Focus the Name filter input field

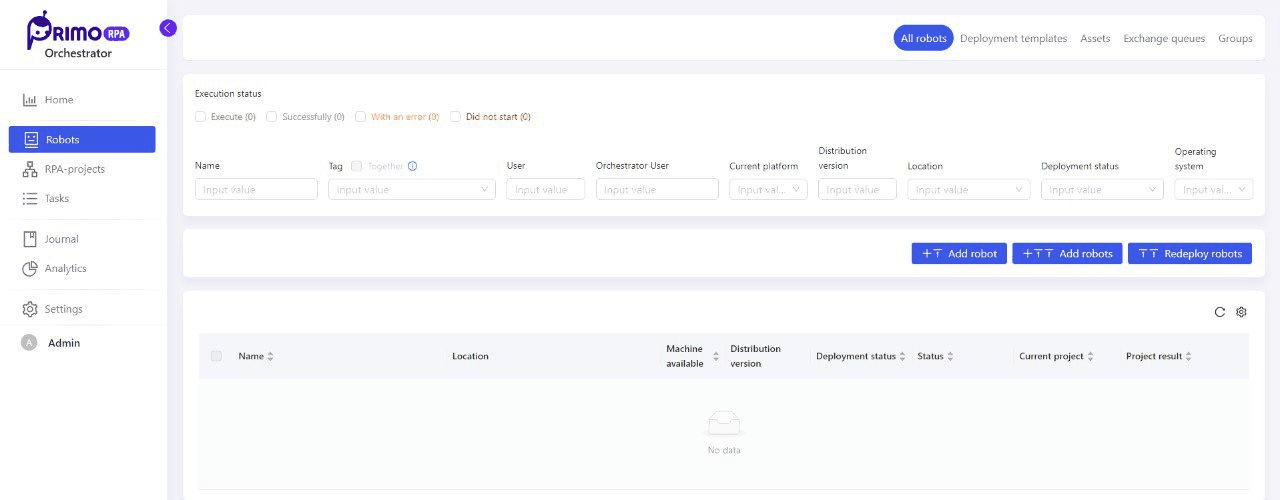[x=256, y=189]
